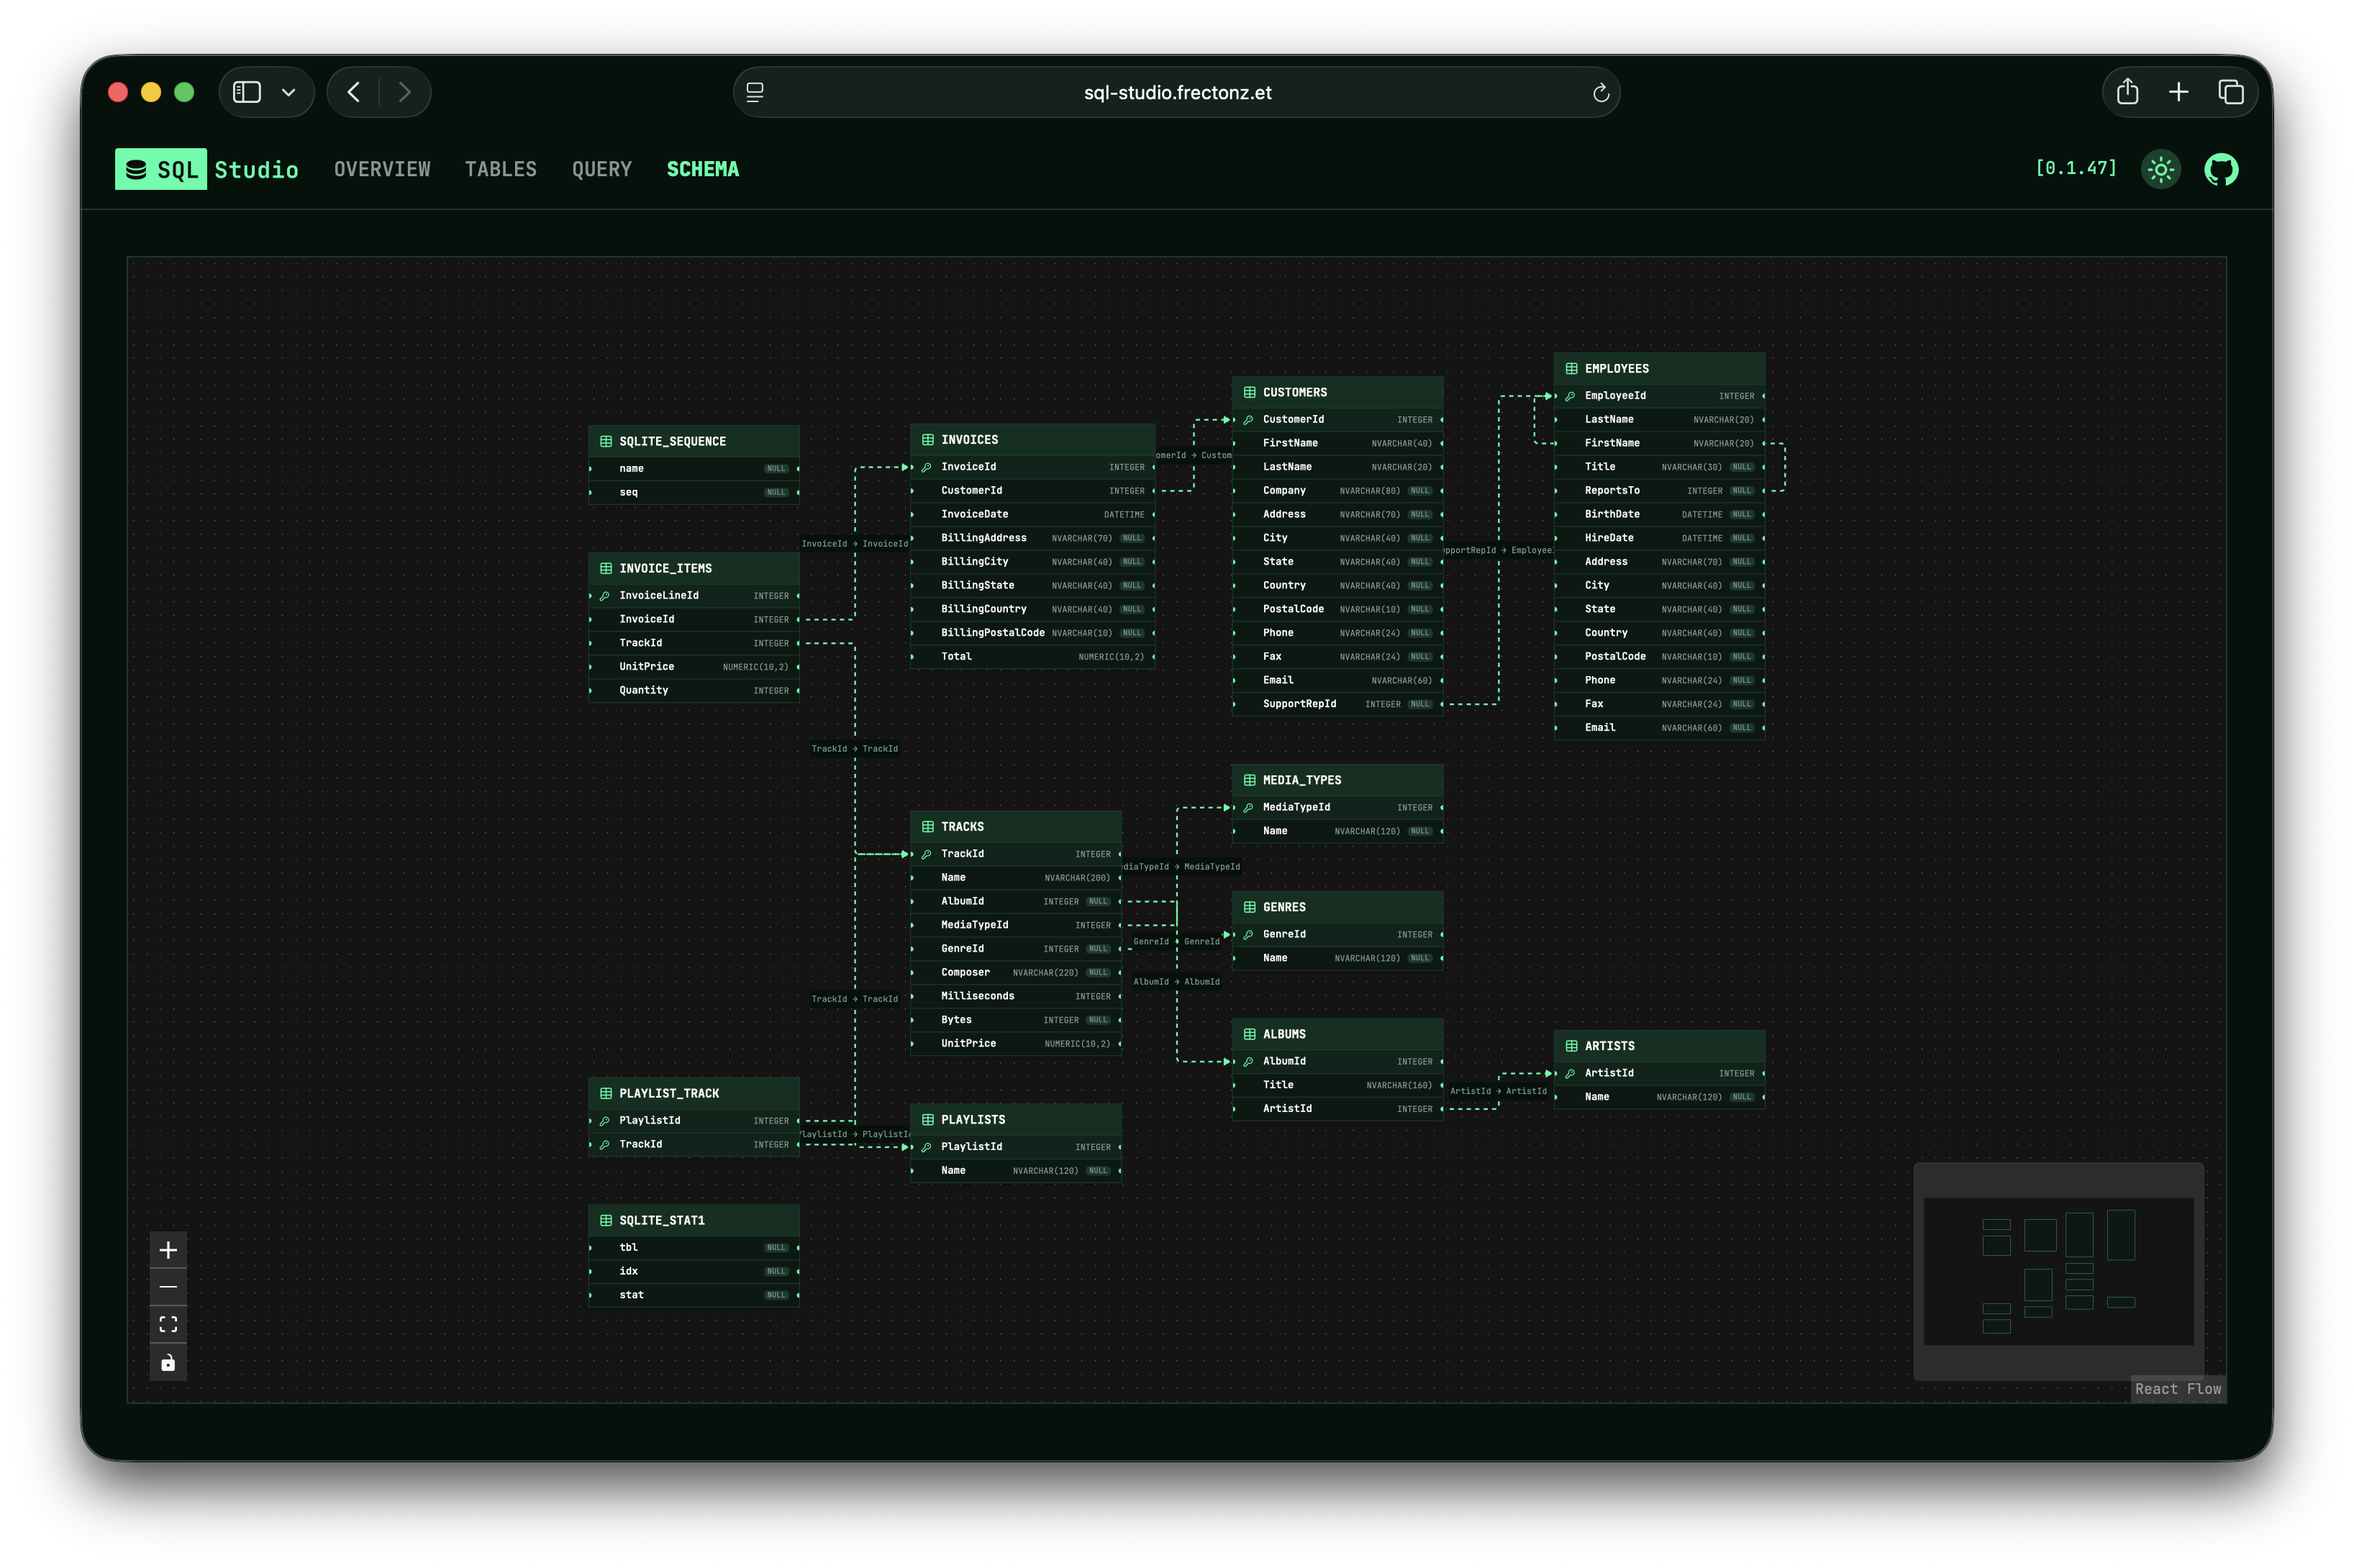Click the React Flow attribution link
Screen dimensions: 2354x1568
tap(2177, 1389)
